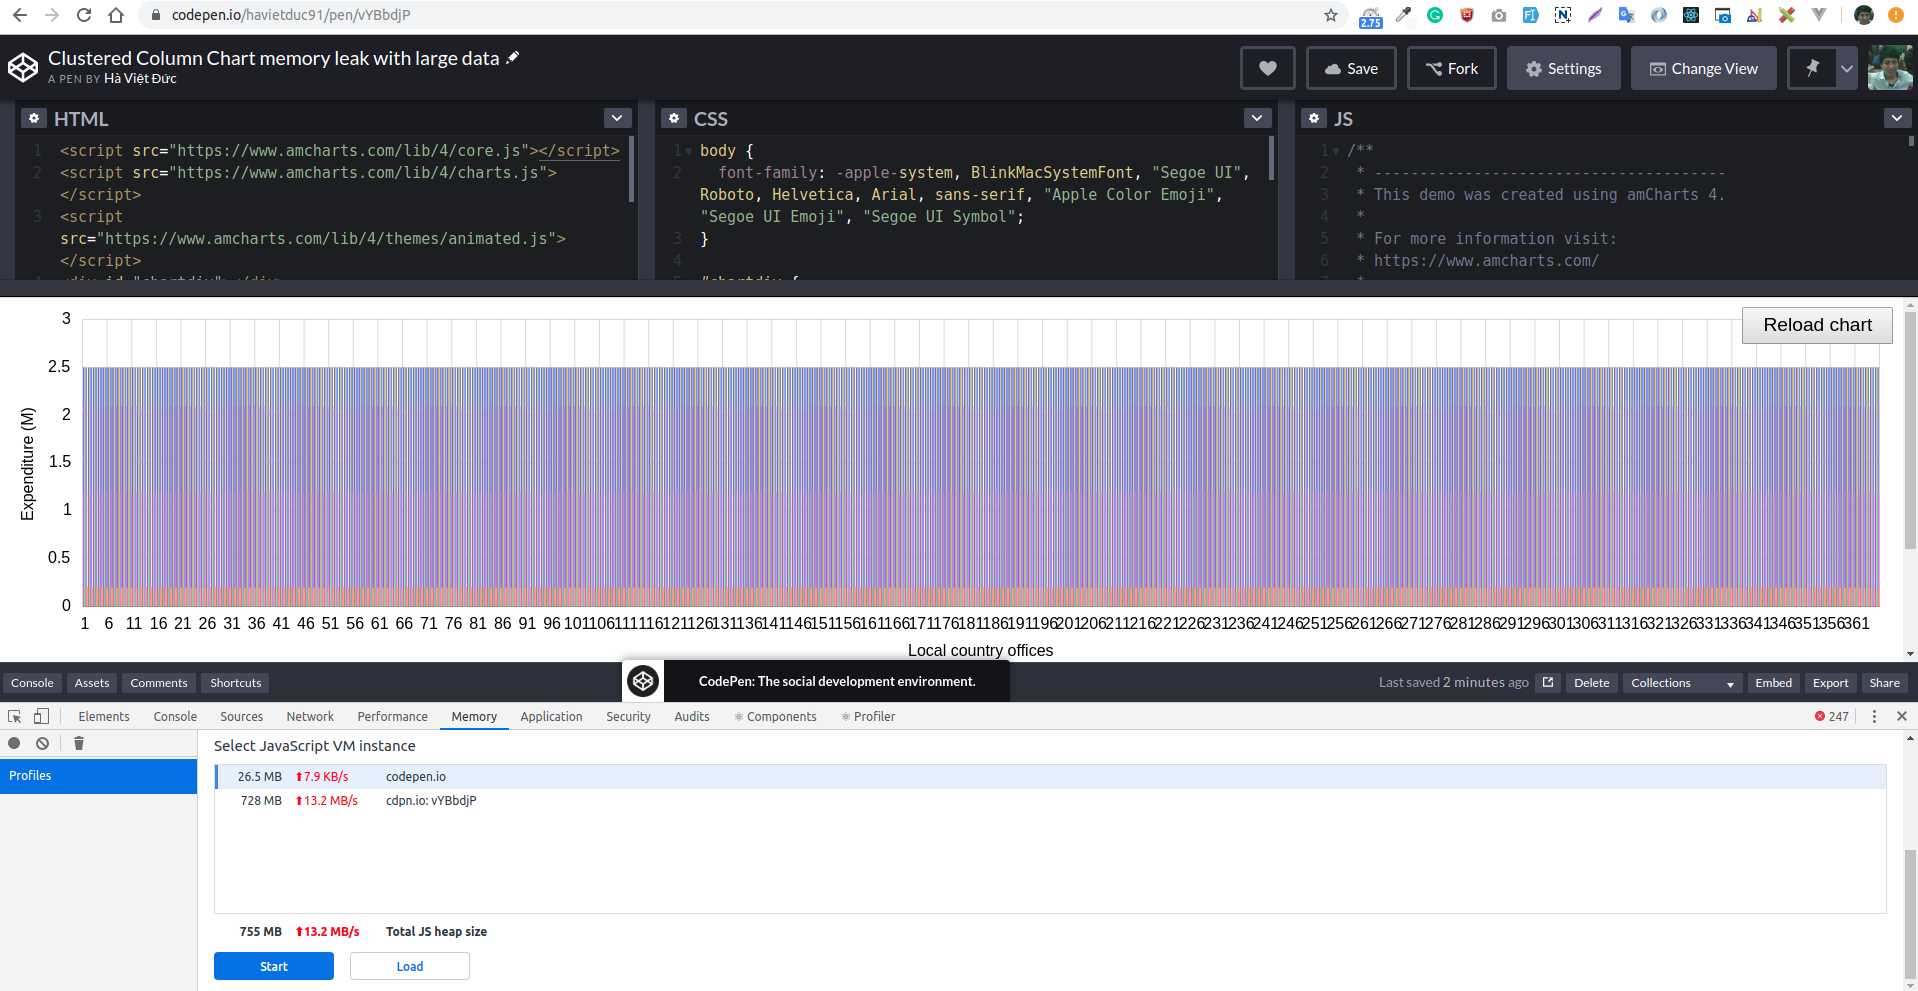
Task: Load a saved heap profile
Action: [410, 966]
